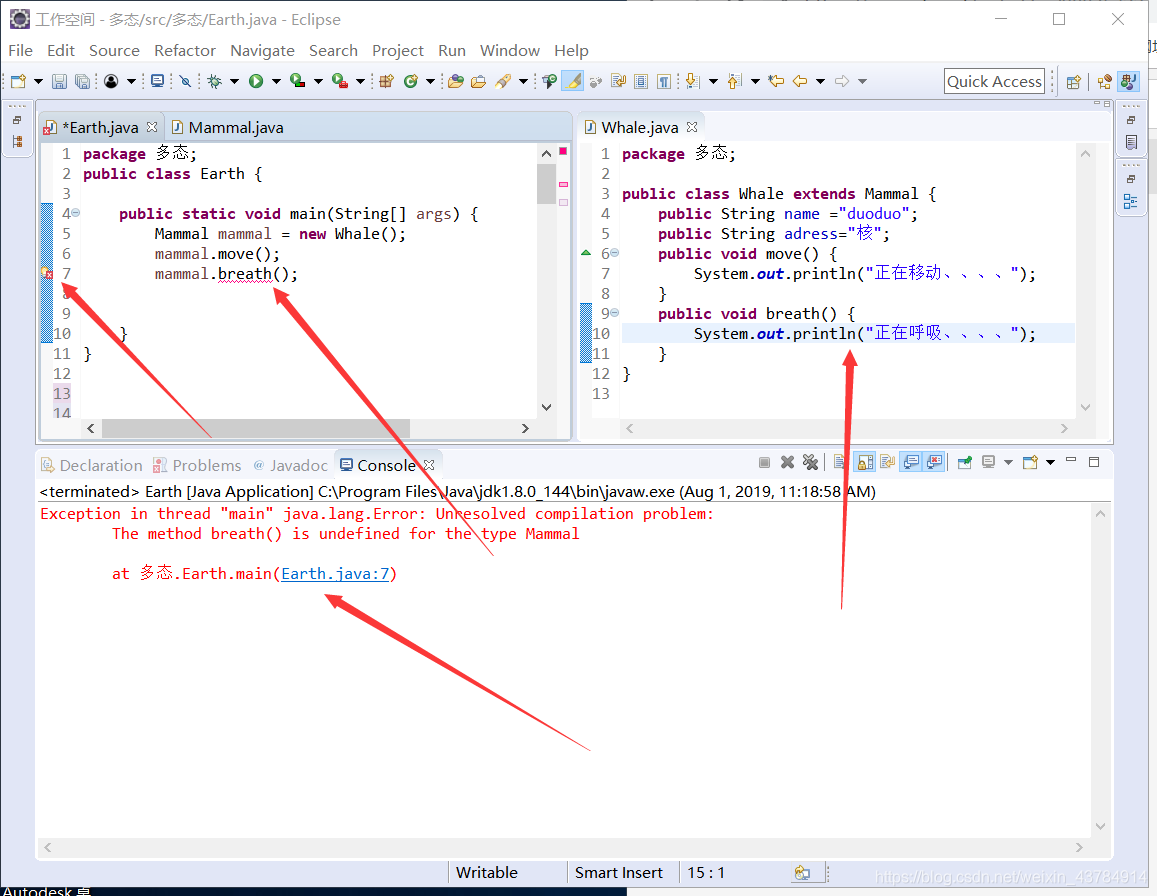Click the Back navigation yellow arrow

point(800,81)
